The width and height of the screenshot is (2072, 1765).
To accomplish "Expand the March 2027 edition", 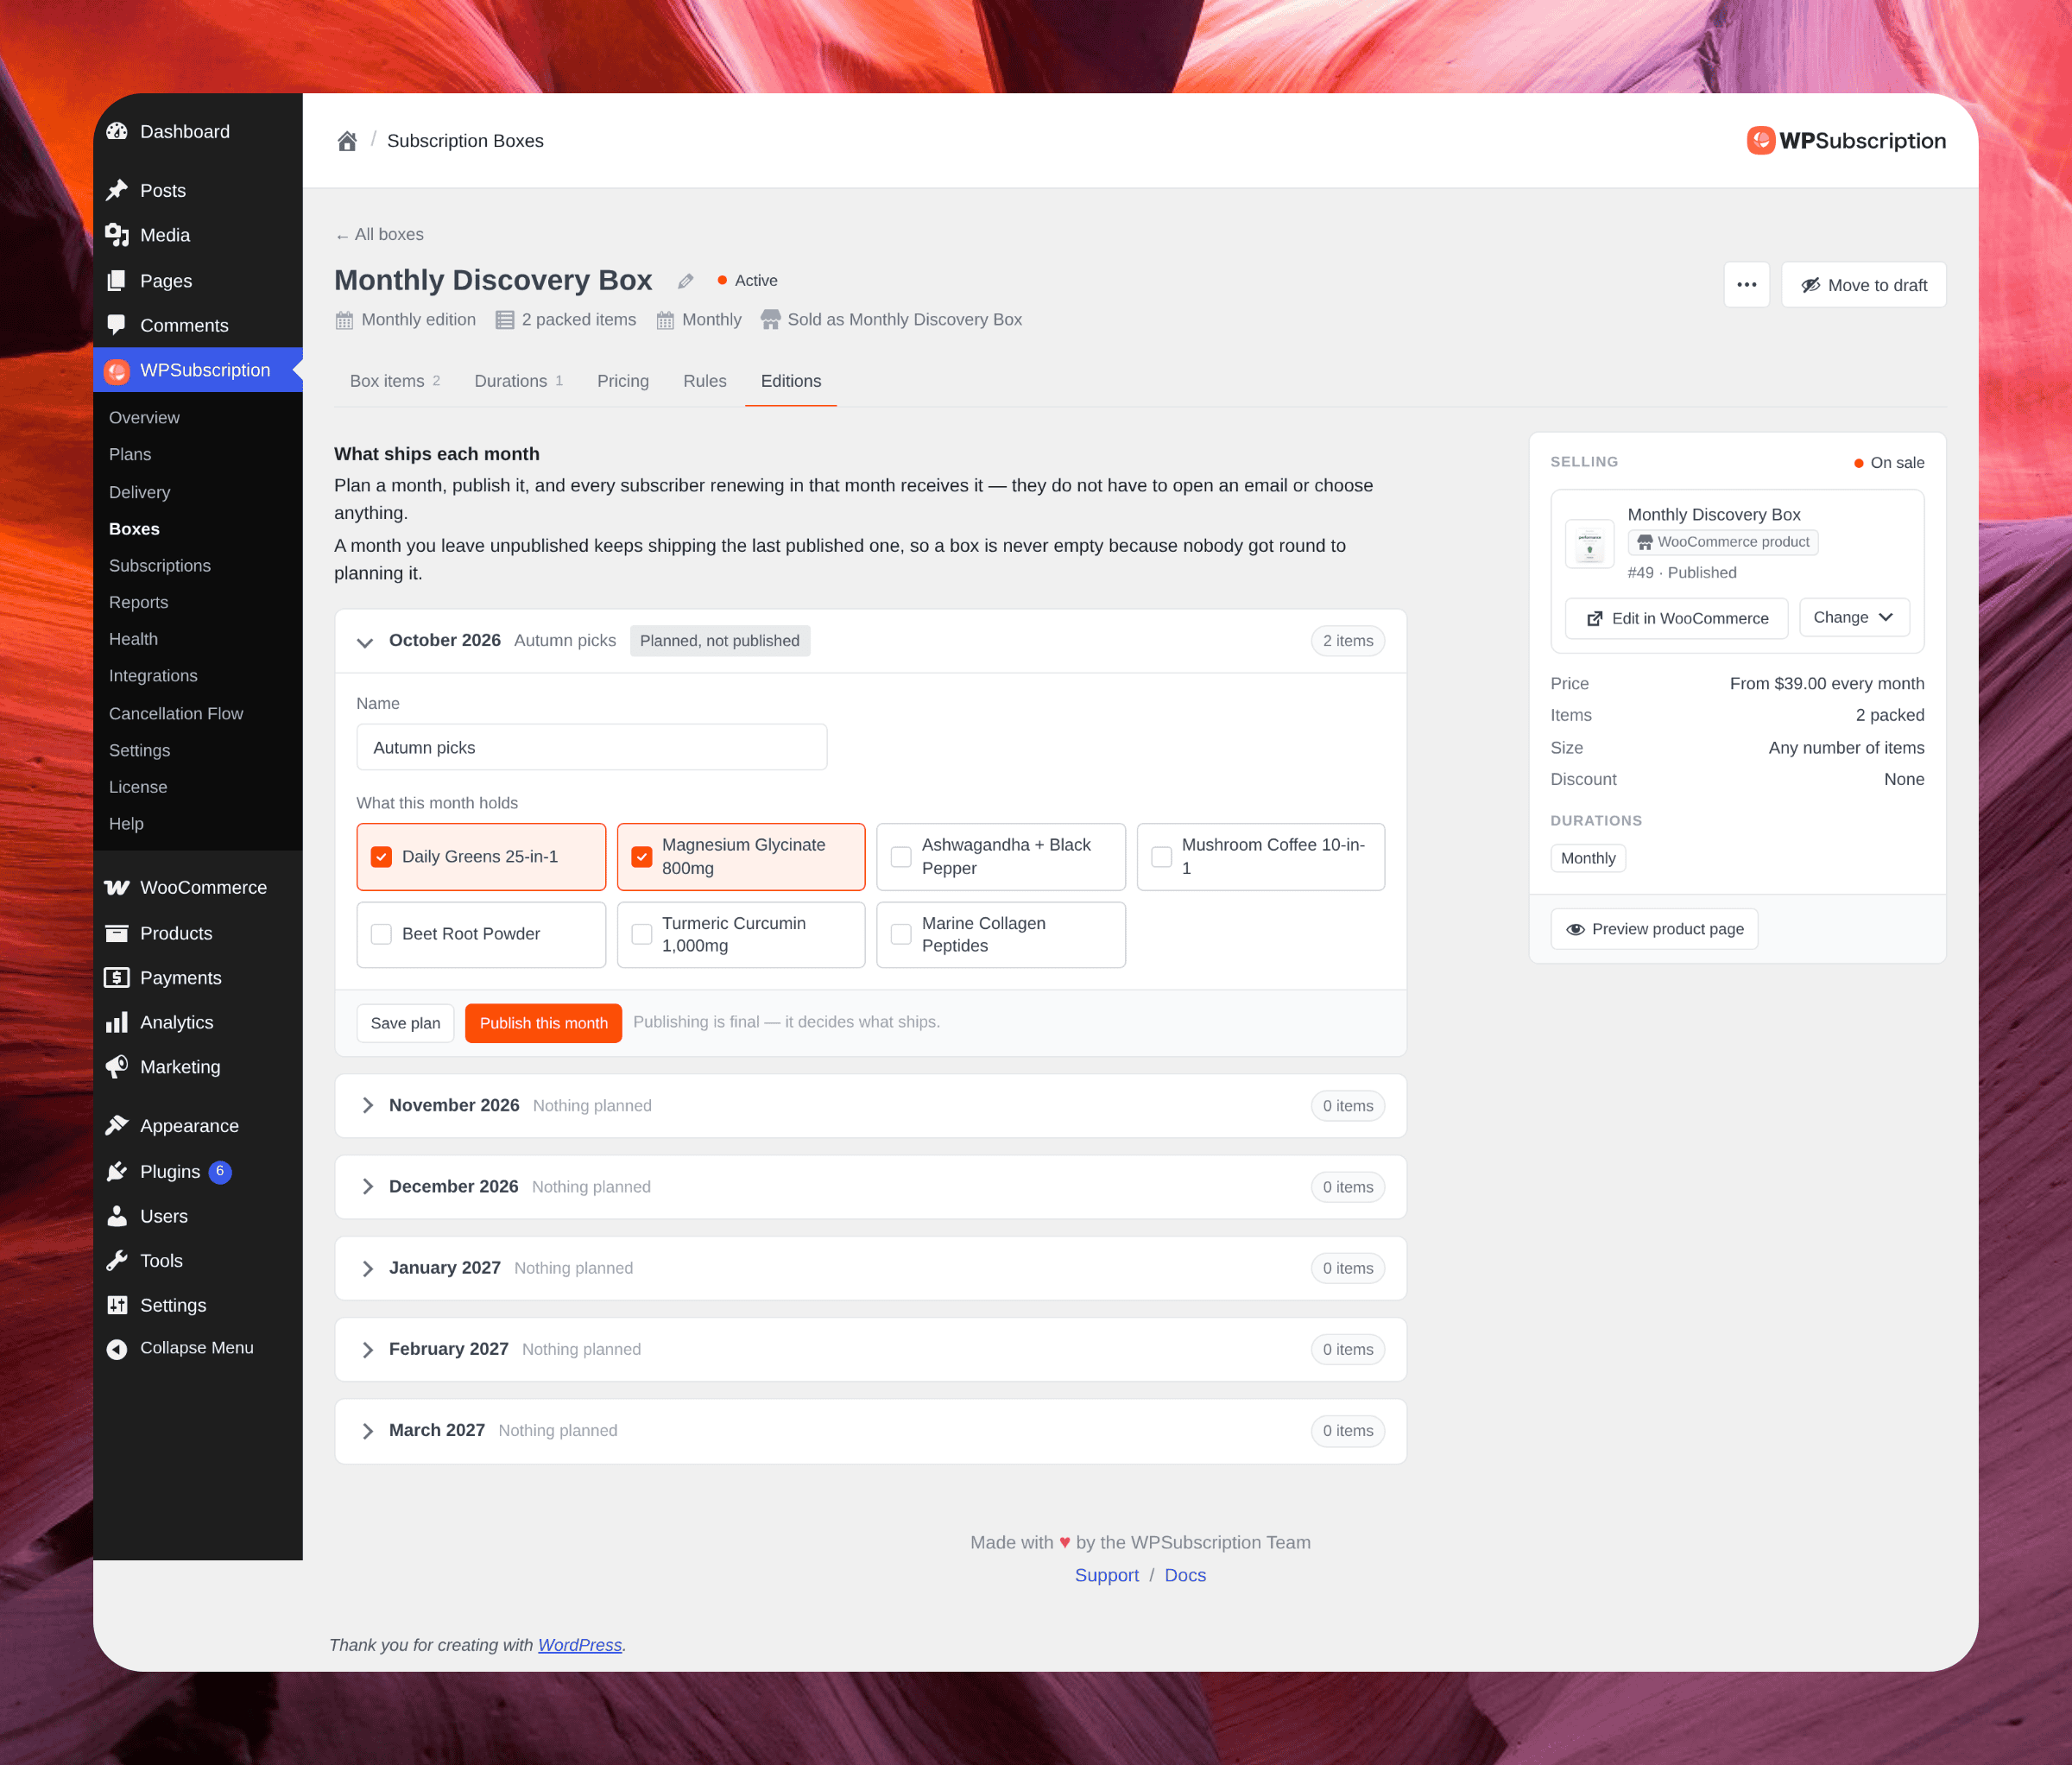I will pyautogui.click(x=367, y=1431).
